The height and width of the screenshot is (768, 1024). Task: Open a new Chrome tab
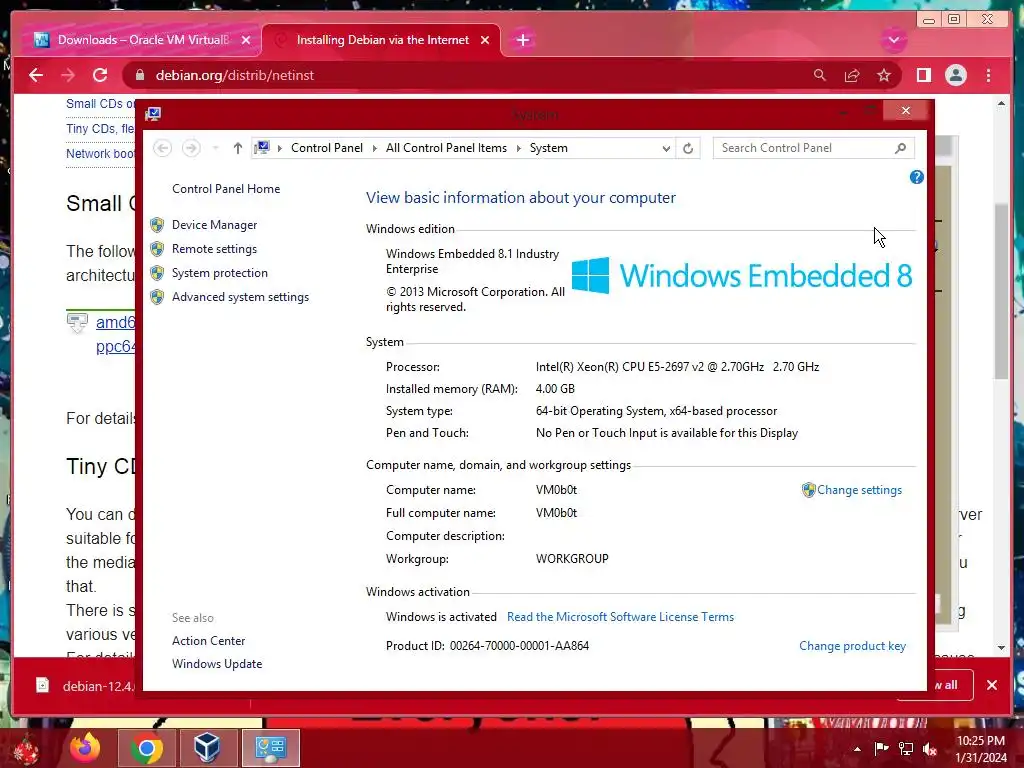pyautogui.click(x=522, y=40)
